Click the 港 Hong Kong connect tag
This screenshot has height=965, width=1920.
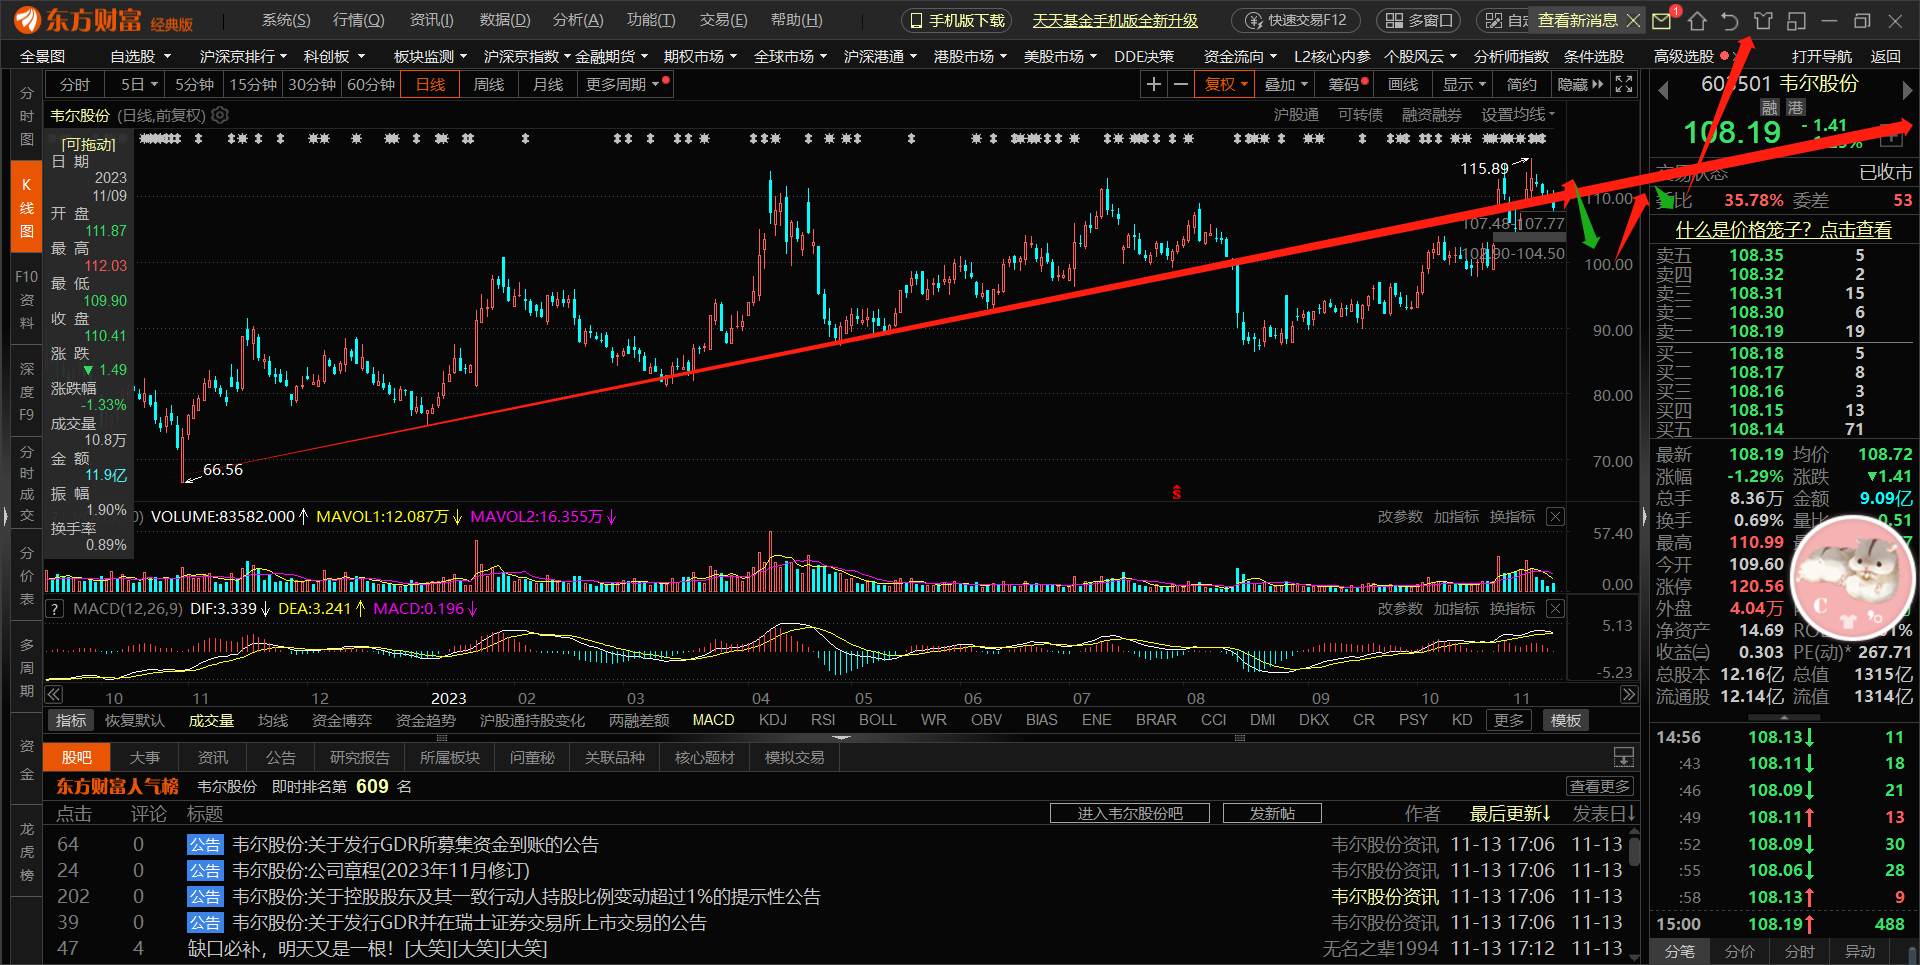tap(1795, 107)
